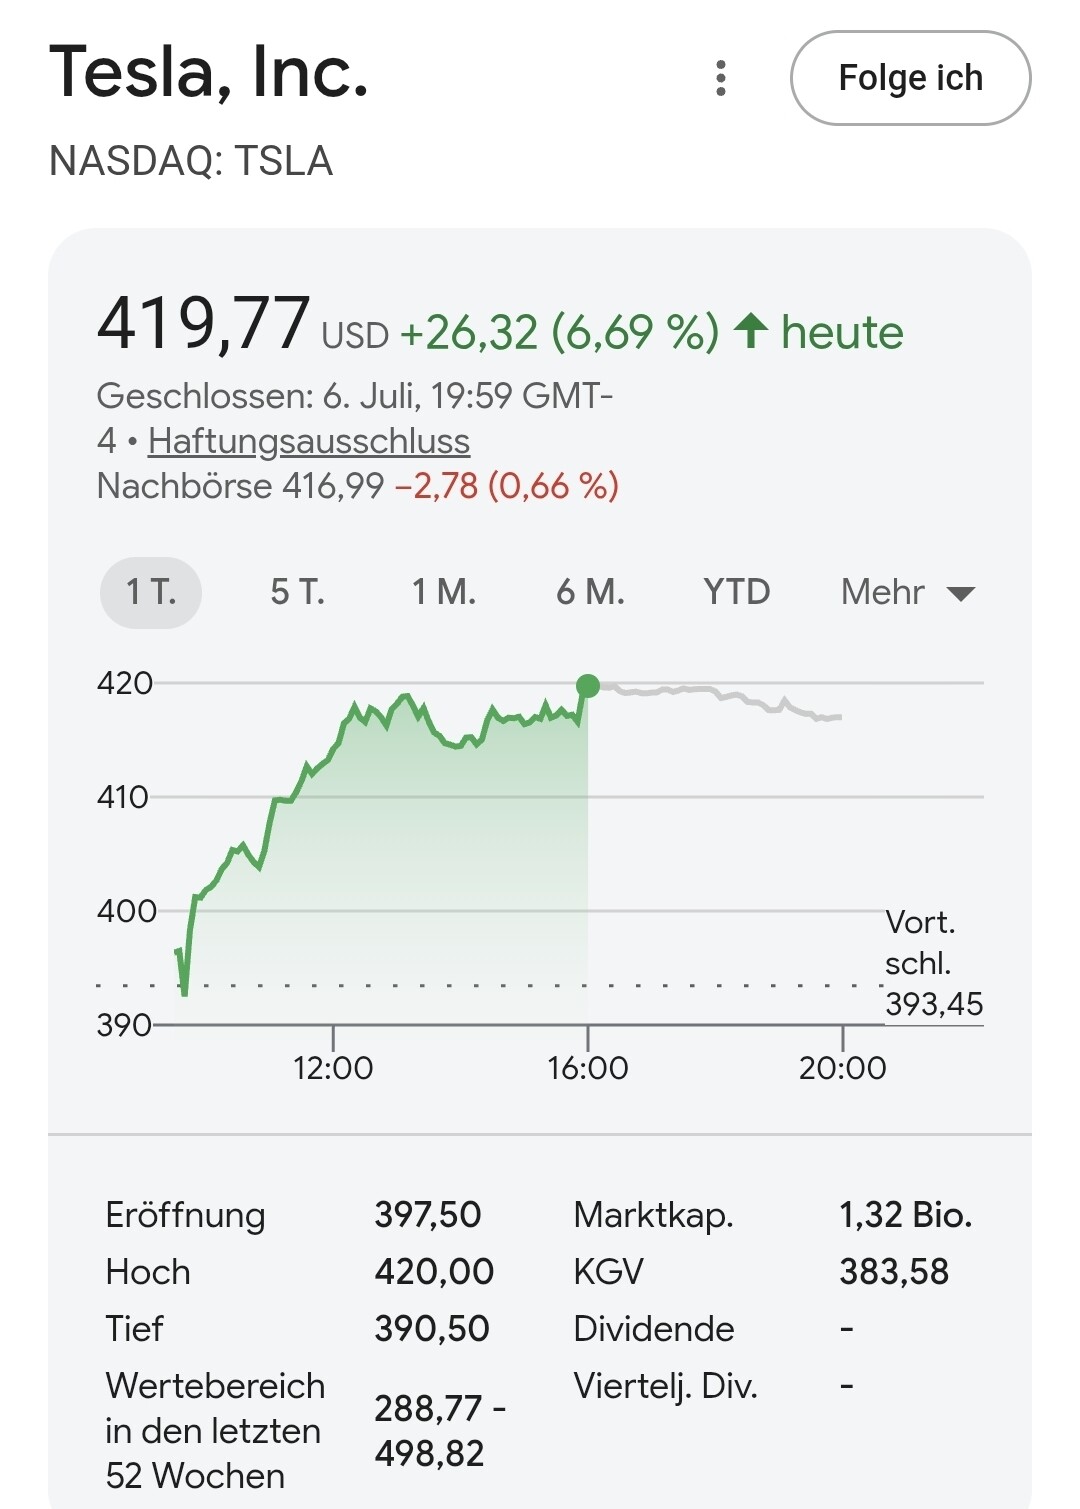Select the 6 M. chart range
The image size is (1080, 1509).
coord(590,592)
